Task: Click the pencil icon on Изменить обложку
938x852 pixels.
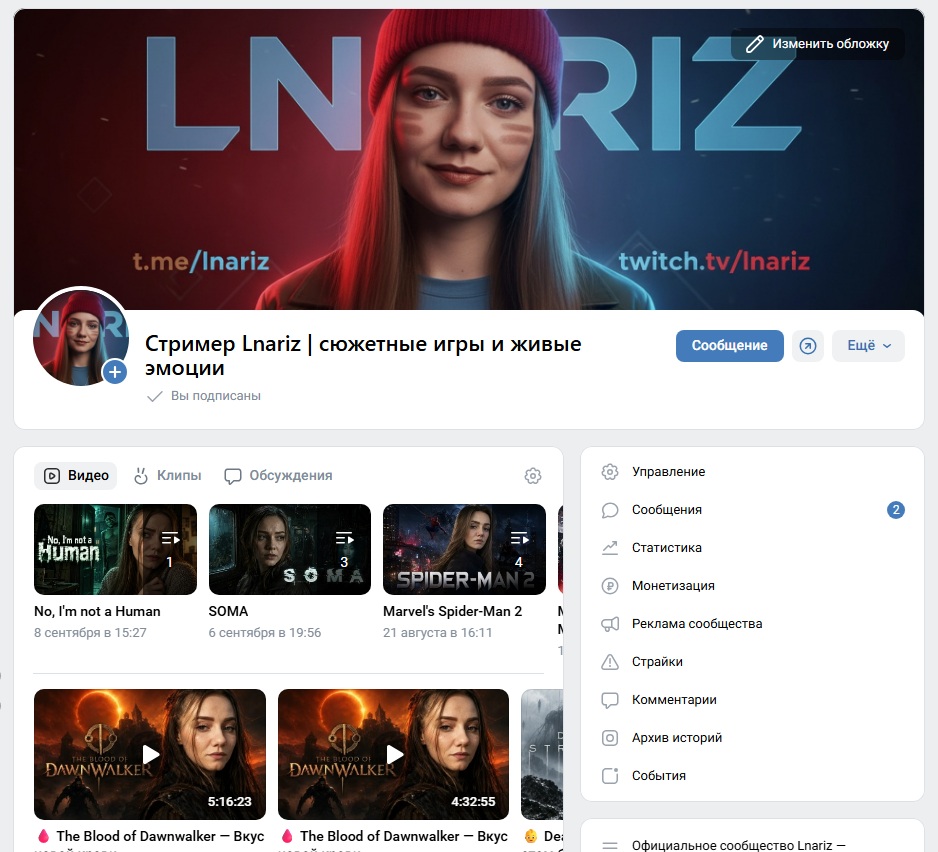Action: coord(754,44)
